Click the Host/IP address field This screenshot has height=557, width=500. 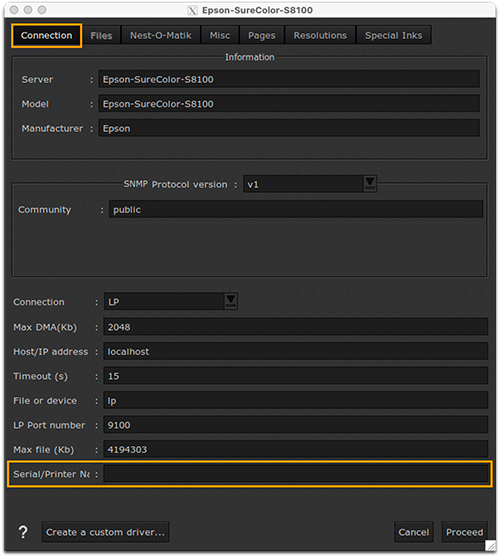(x=295, y=351)
